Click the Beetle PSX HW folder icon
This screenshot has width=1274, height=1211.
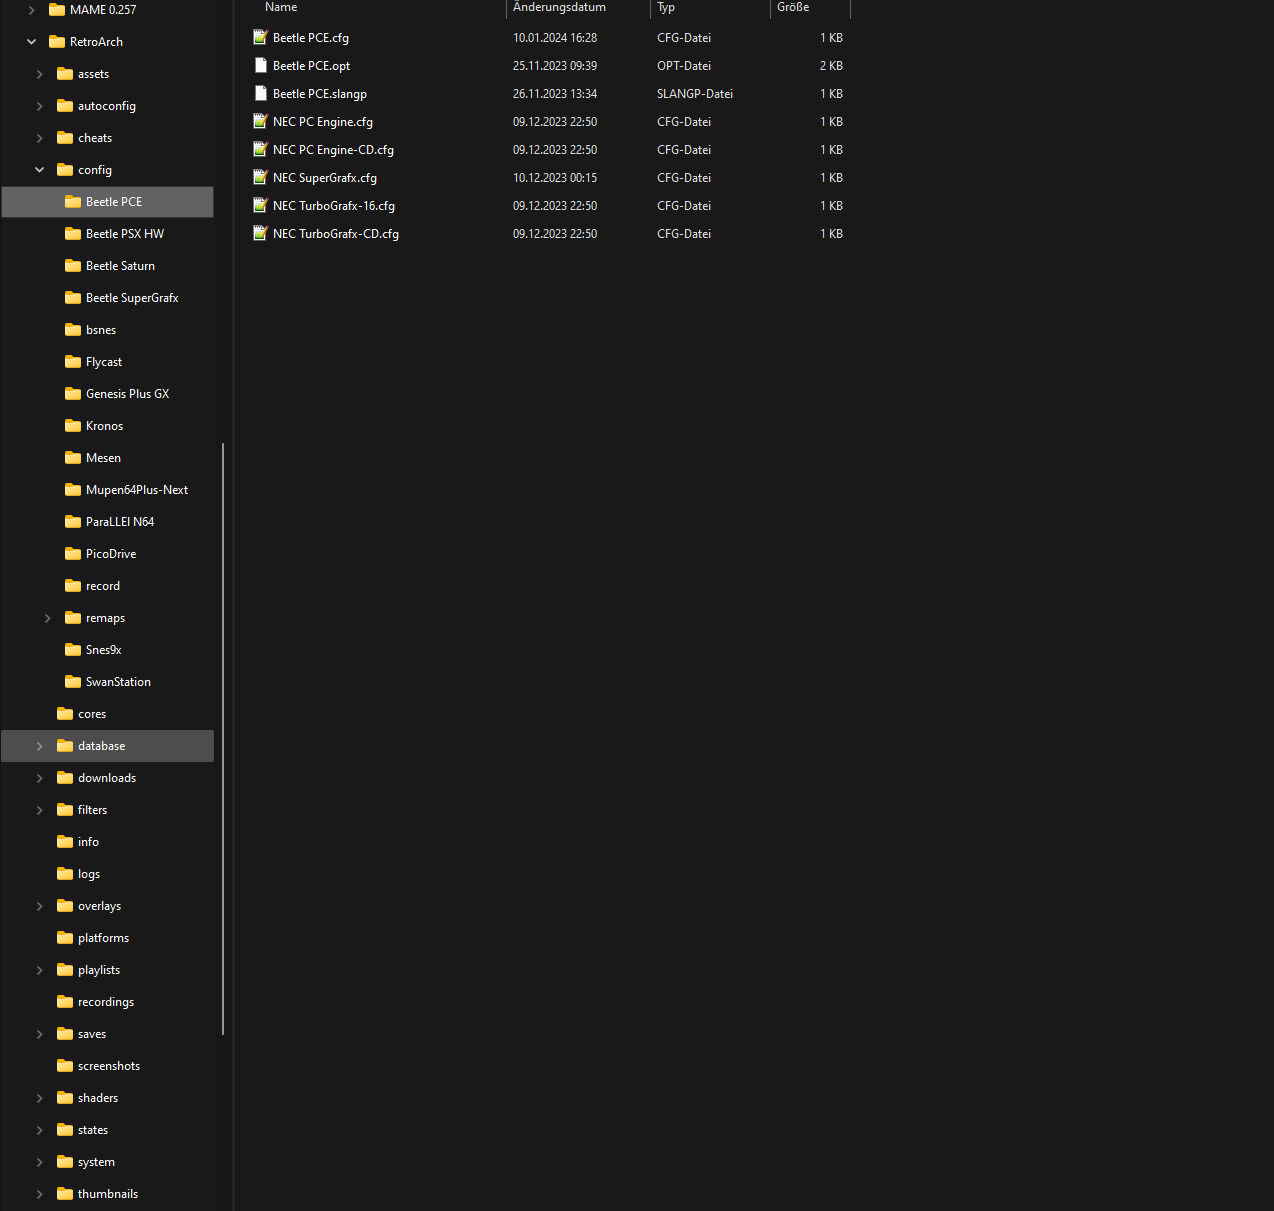click(x=73, y=234)
